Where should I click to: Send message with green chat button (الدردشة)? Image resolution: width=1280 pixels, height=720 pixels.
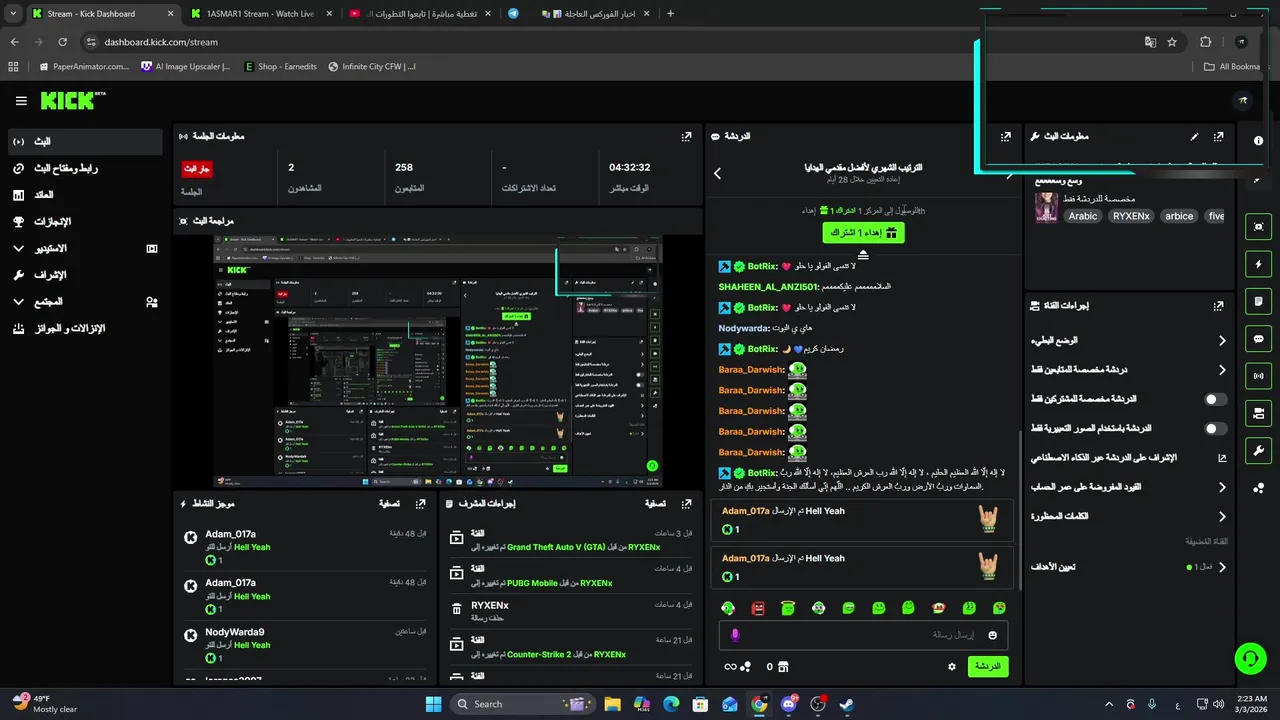(988, 666)
